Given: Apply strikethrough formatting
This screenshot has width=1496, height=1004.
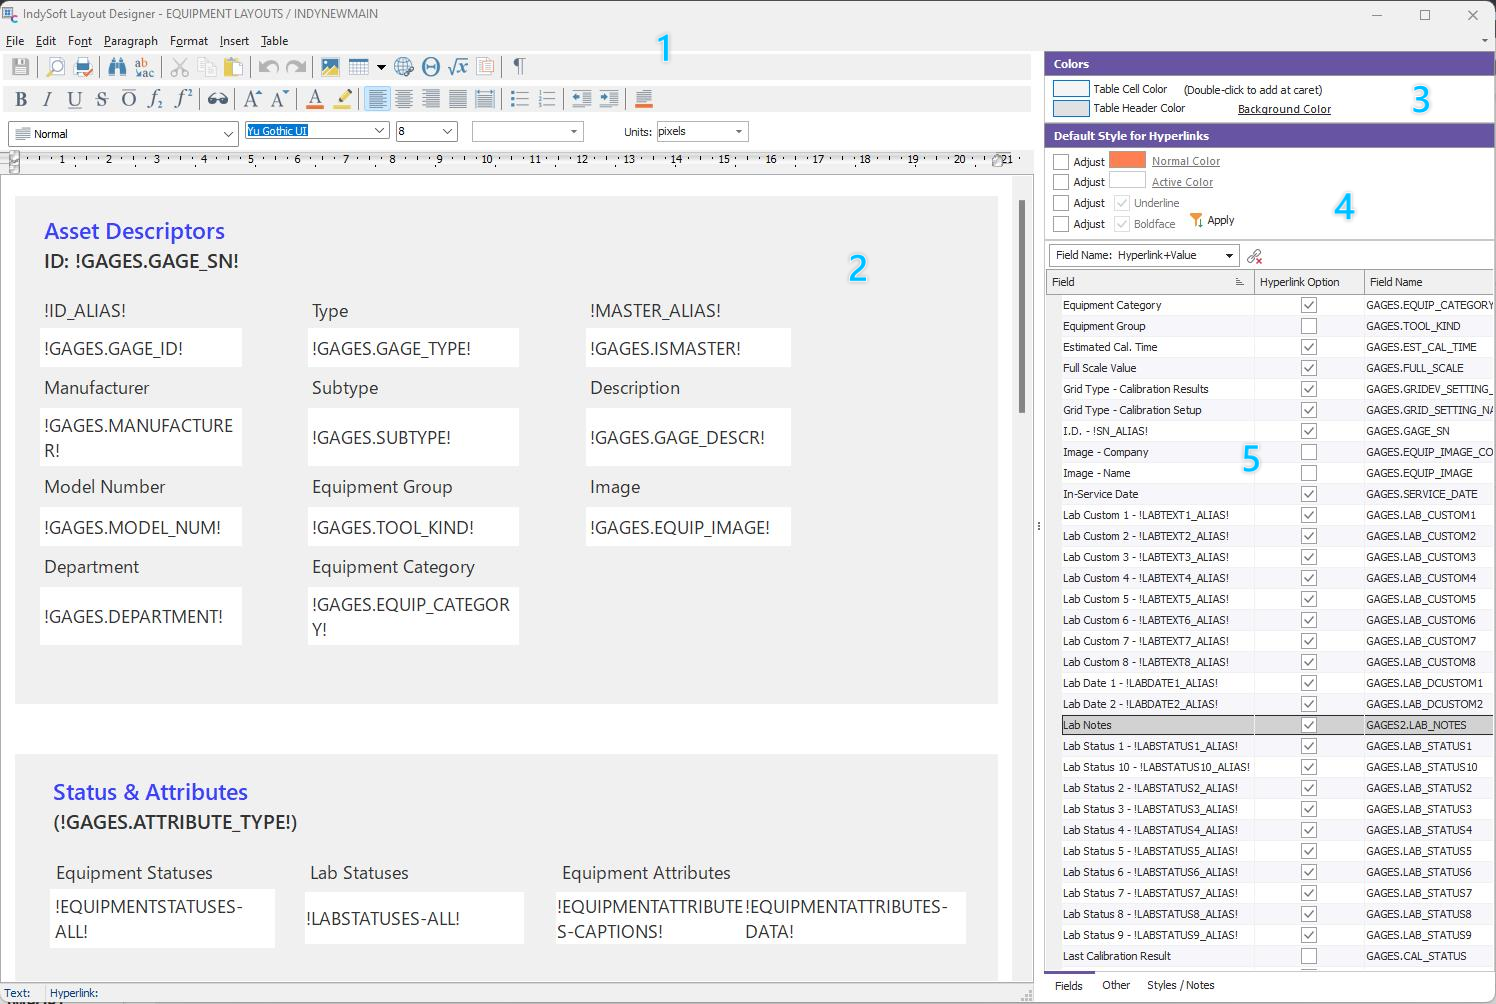Looking at the screenshot, I should 101,99.
